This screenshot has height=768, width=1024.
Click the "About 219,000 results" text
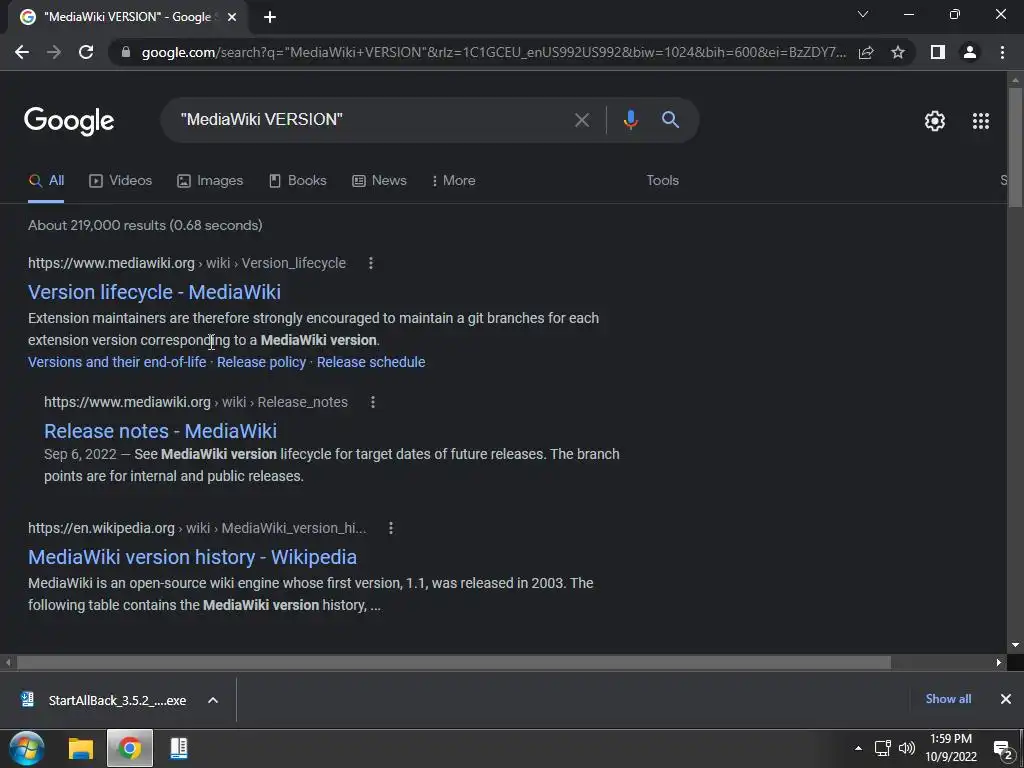145,225
